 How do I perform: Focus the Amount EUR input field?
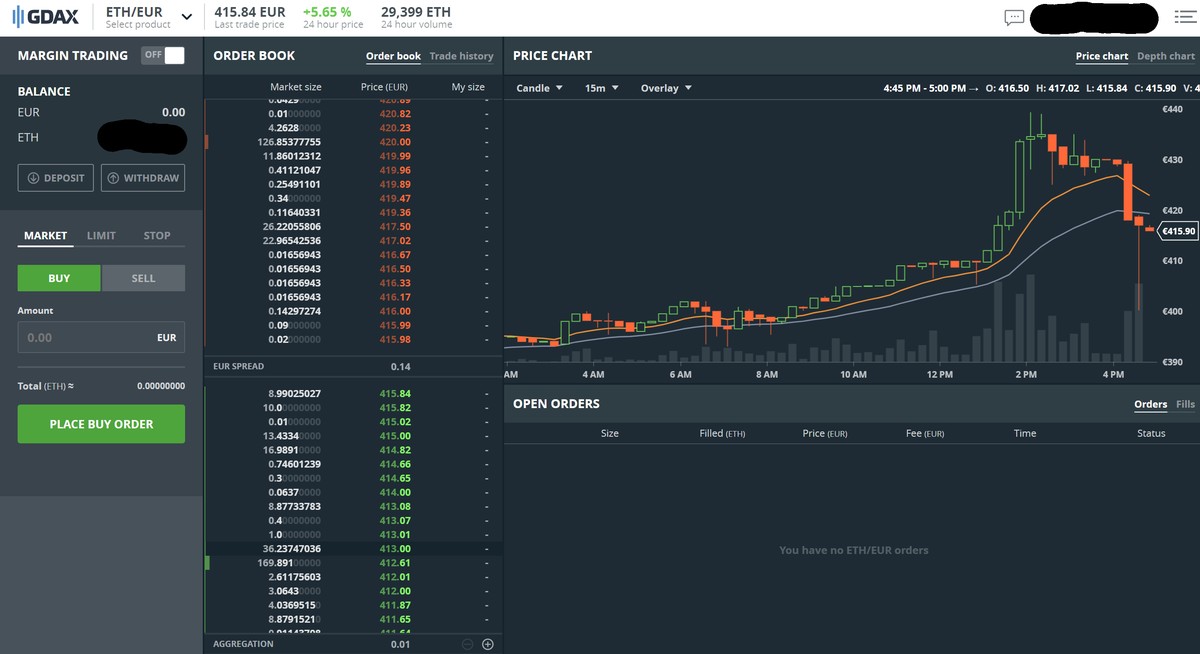click(101, 337)
